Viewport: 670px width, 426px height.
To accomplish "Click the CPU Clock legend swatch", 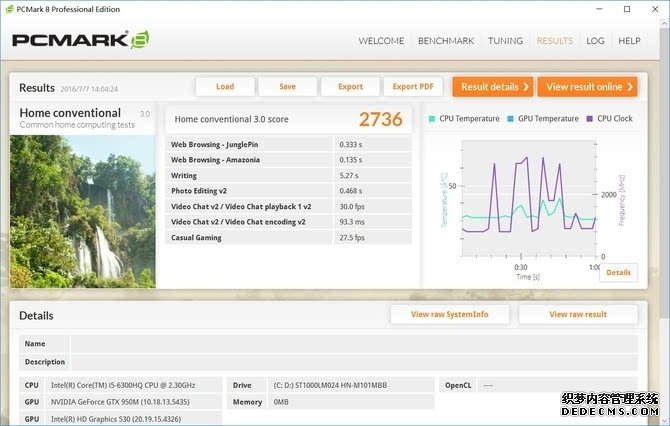I will point(590,119).
